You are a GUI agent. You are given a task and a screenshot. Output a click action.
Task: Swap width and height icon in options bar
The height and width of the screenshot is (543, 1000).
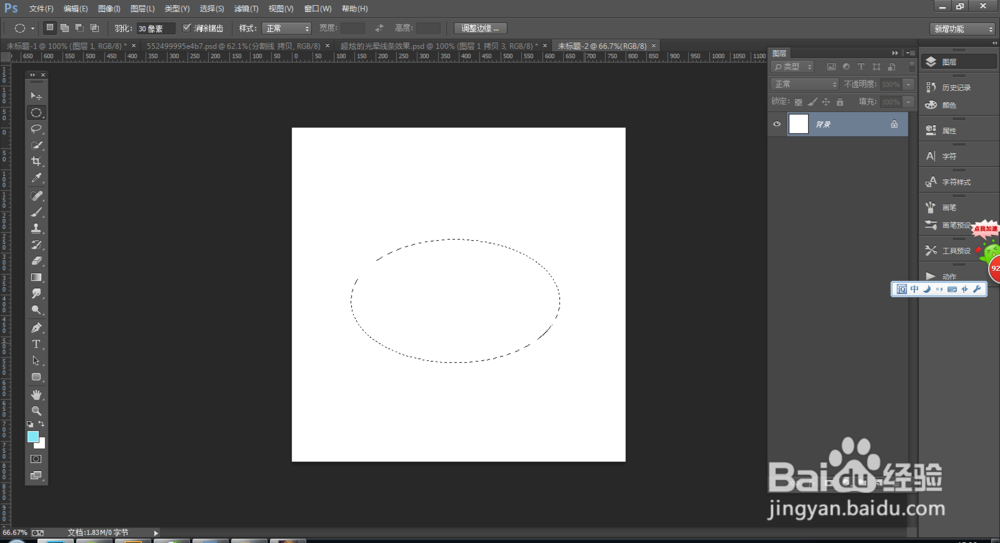coord(379,28)
